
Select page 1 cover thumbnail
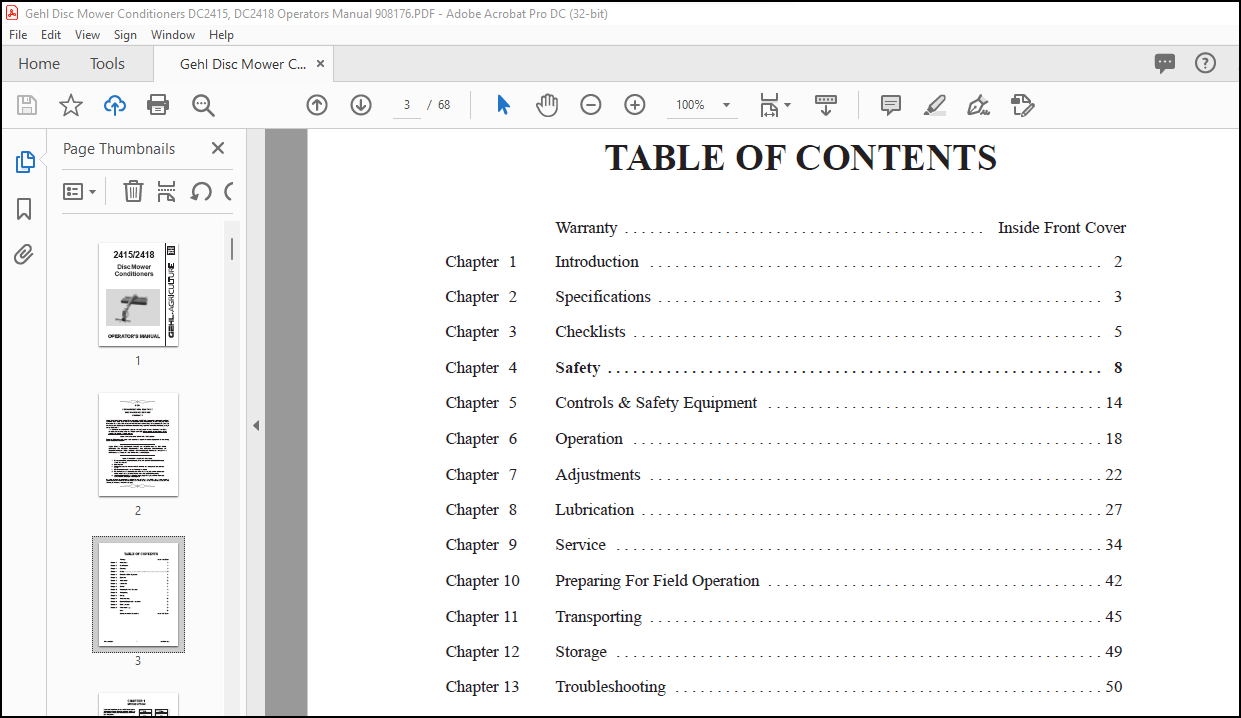coord(138,294)
